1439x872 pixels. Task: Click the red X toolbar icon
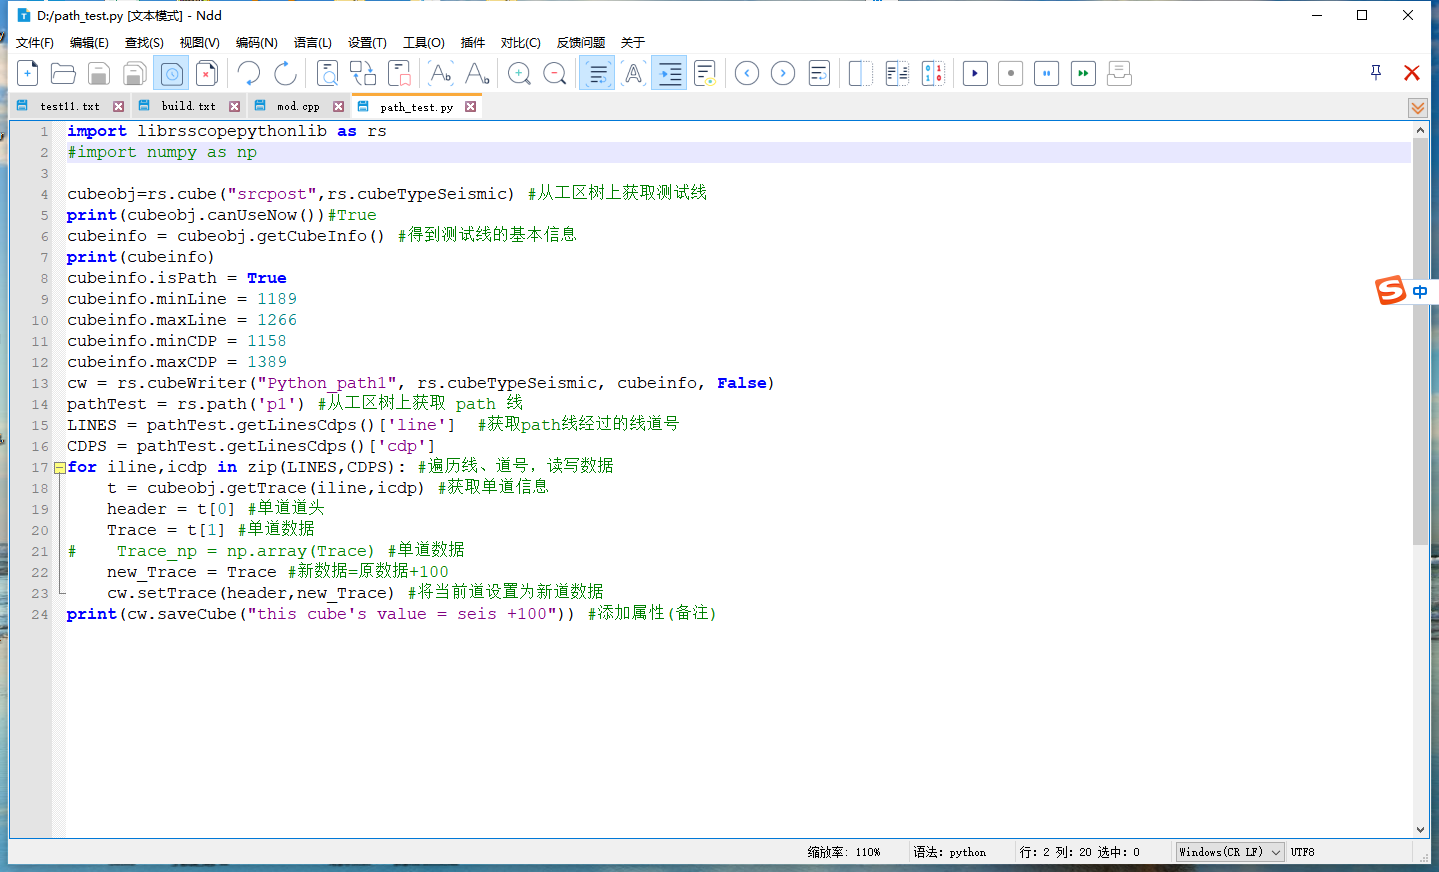1412,72
